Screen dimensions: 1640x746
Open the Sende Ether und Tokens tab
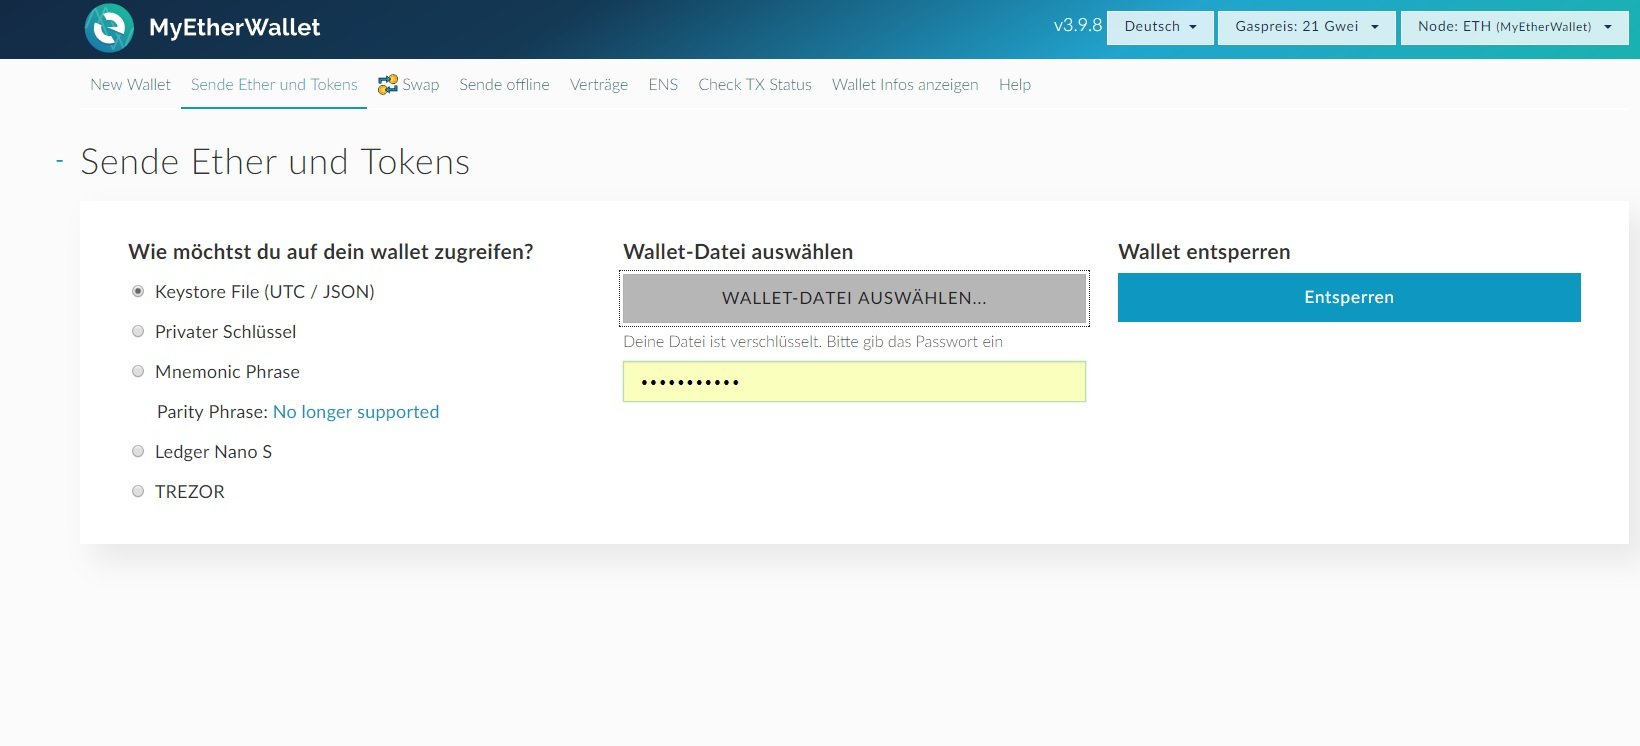coord(274,85)
